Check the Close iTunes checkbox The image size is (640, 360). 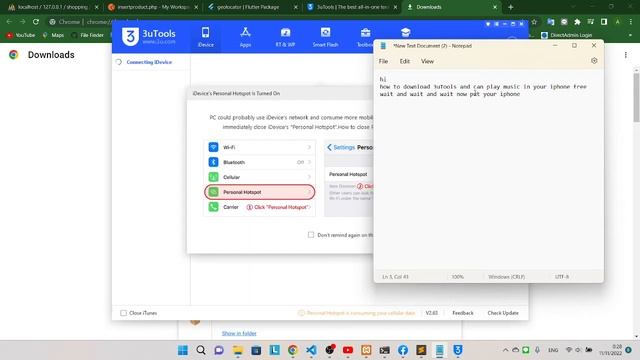(123, 313)
